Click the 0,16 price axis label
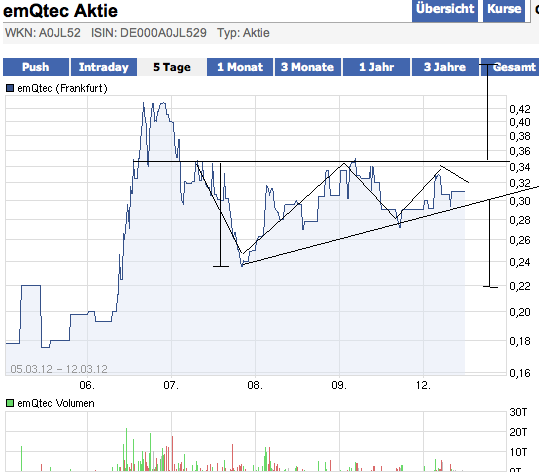539x472 pixels. pyautogui.click(x=520, y=373)
